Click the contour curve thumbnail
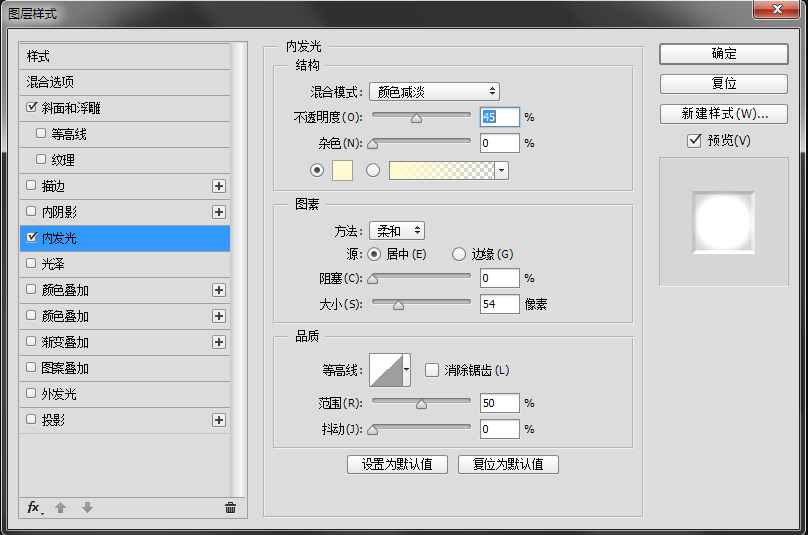 (386, 370)
